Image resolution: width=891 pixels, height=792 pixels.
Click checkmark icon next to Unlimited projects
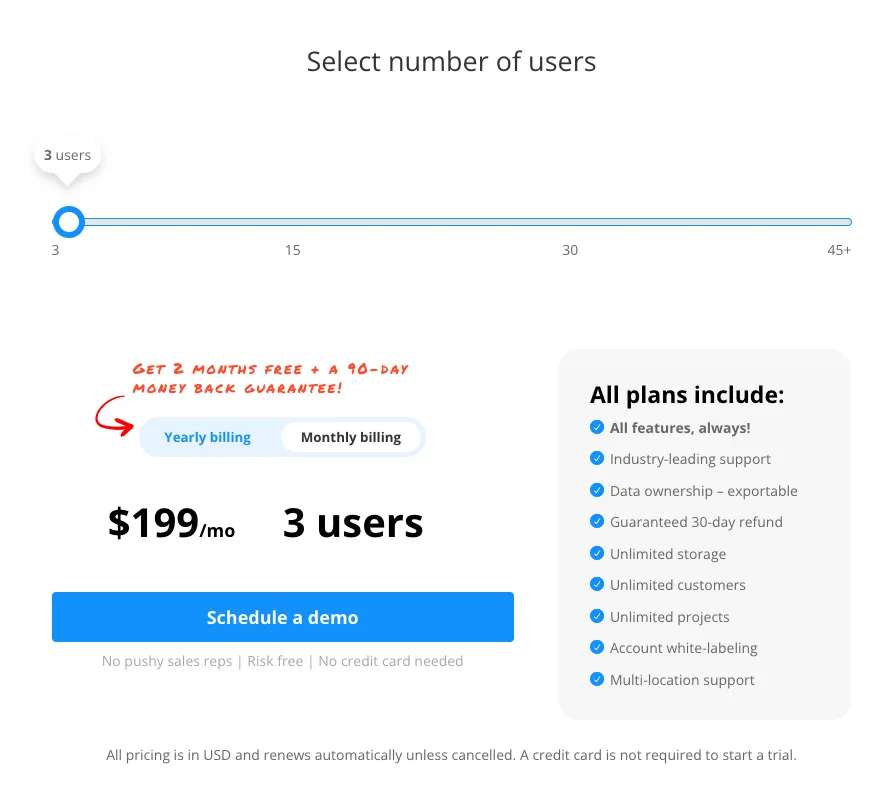(597, 617)
